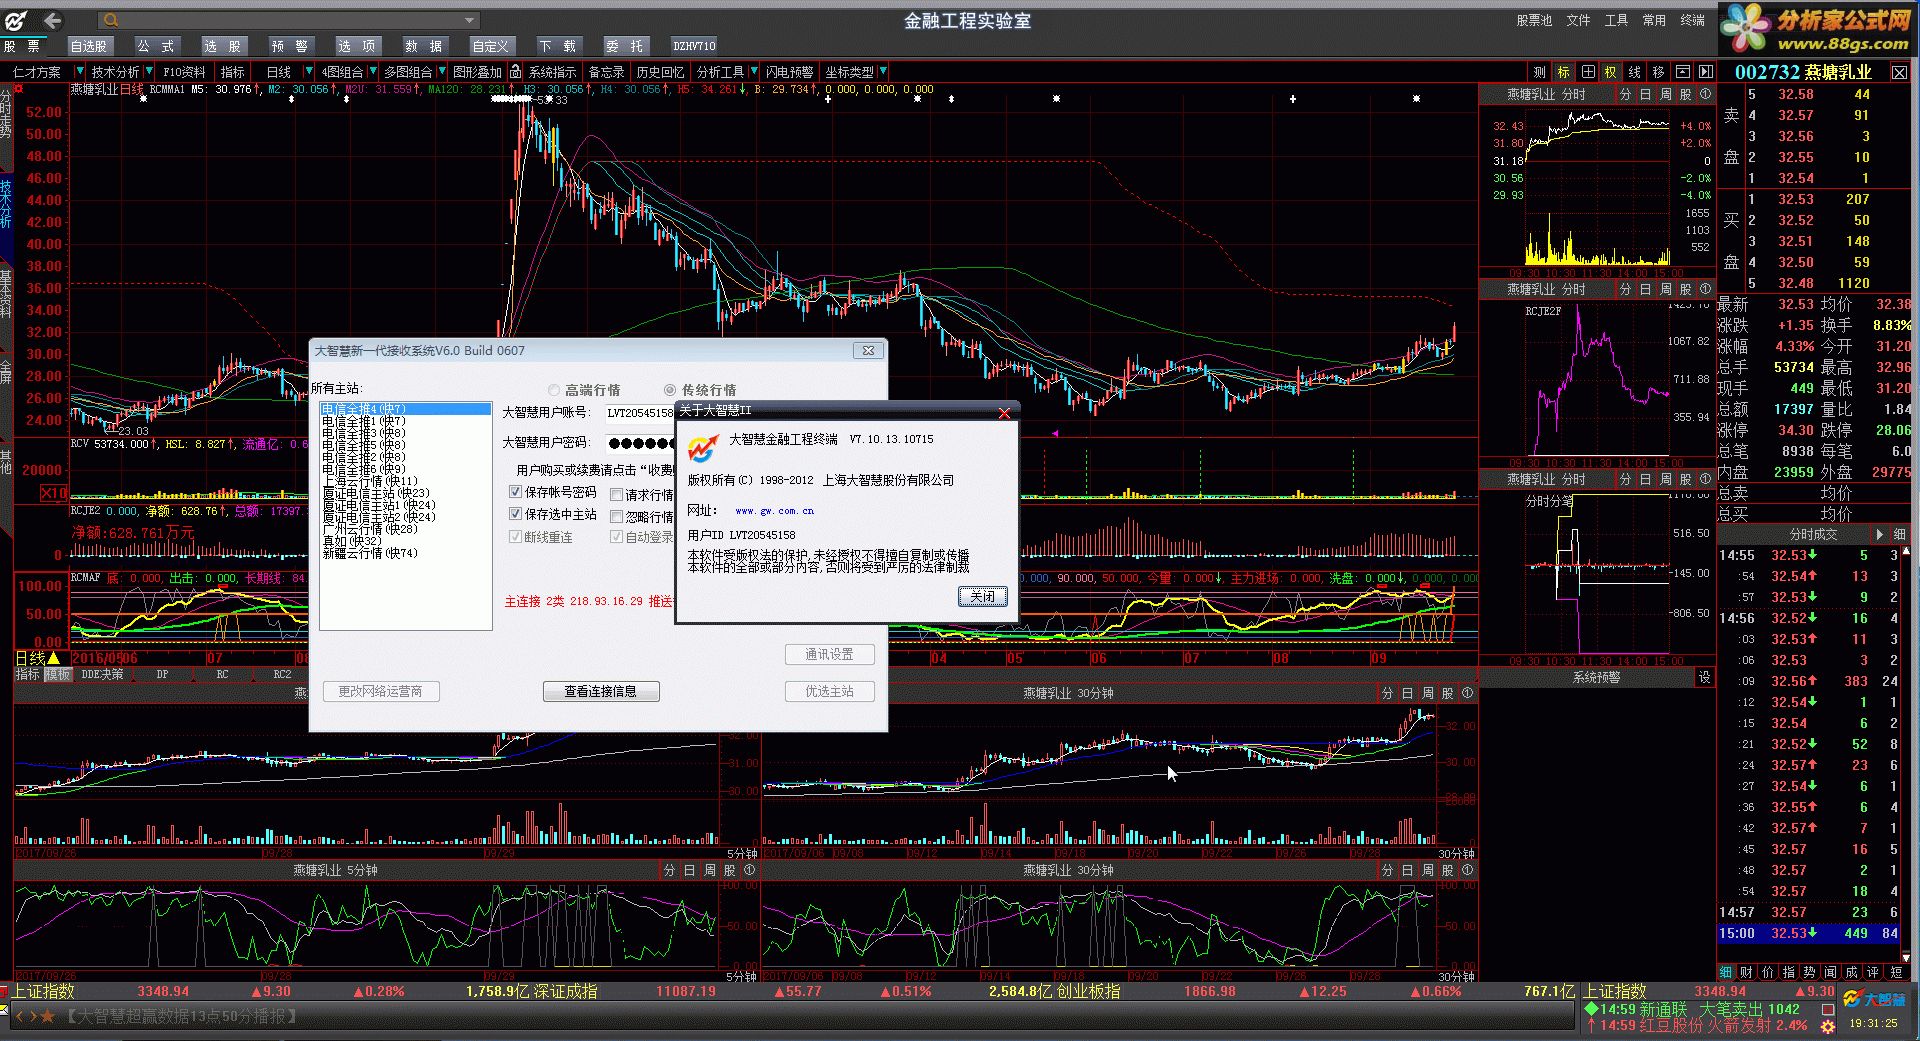The height and width of the screenshot is (1041, 1920).
Task: Click the 更改网络运营商 button
Action: (381, 691)
